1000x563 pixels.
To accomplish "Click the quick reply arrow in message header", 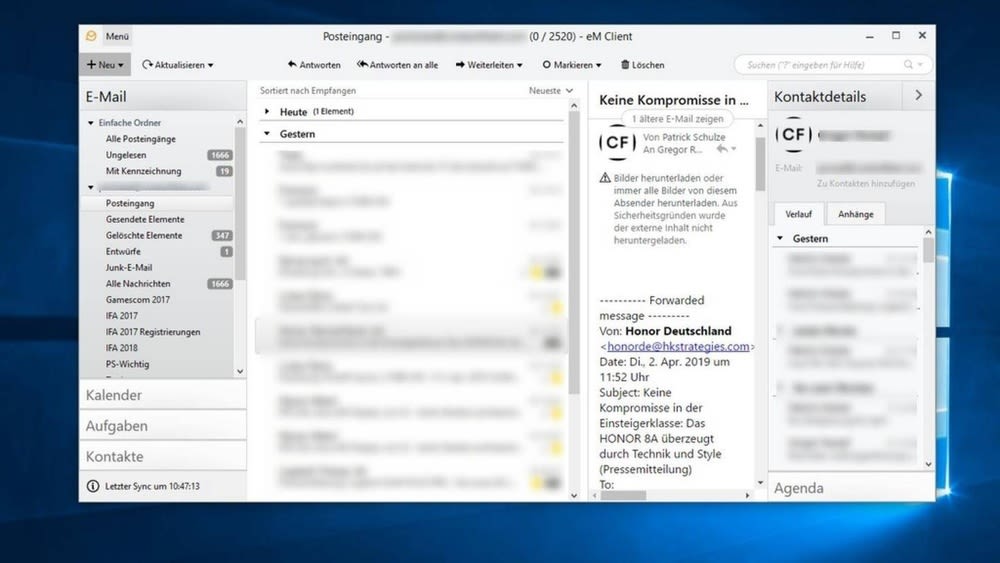I will click(x=722, y=148).
